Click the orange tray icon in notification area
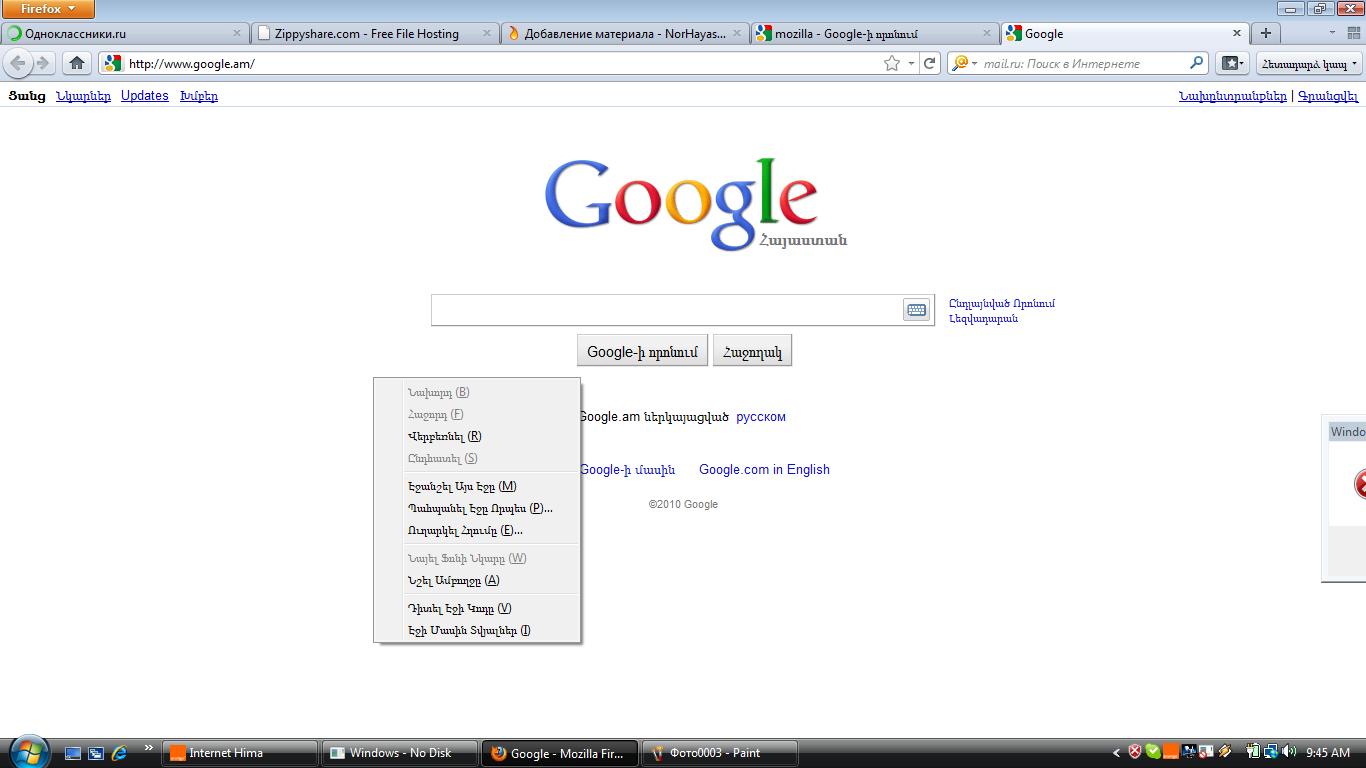 [1170, 752]
